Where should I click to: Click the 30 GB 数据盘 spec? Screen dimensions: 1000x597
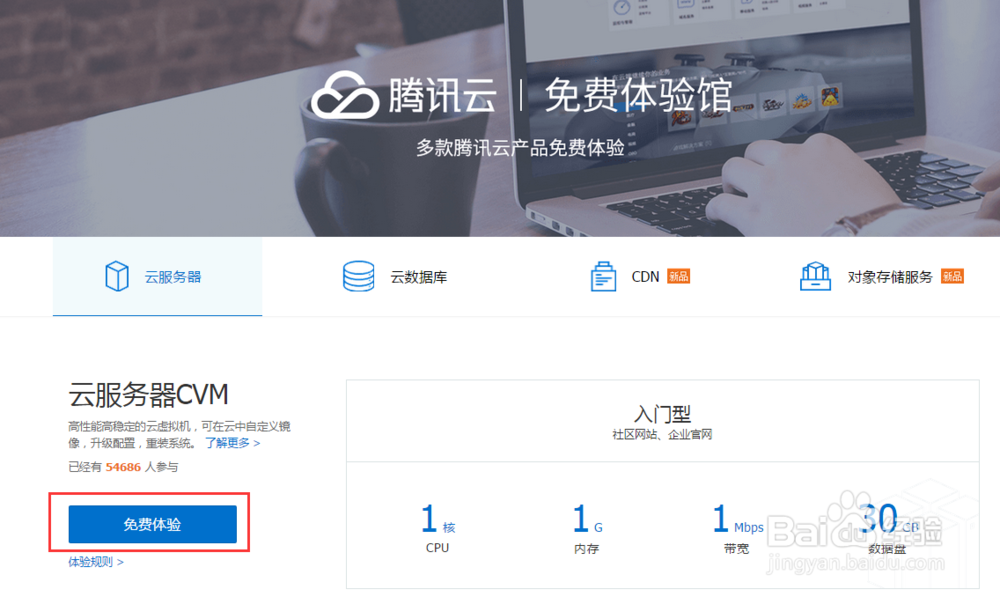tap(888, 529)
